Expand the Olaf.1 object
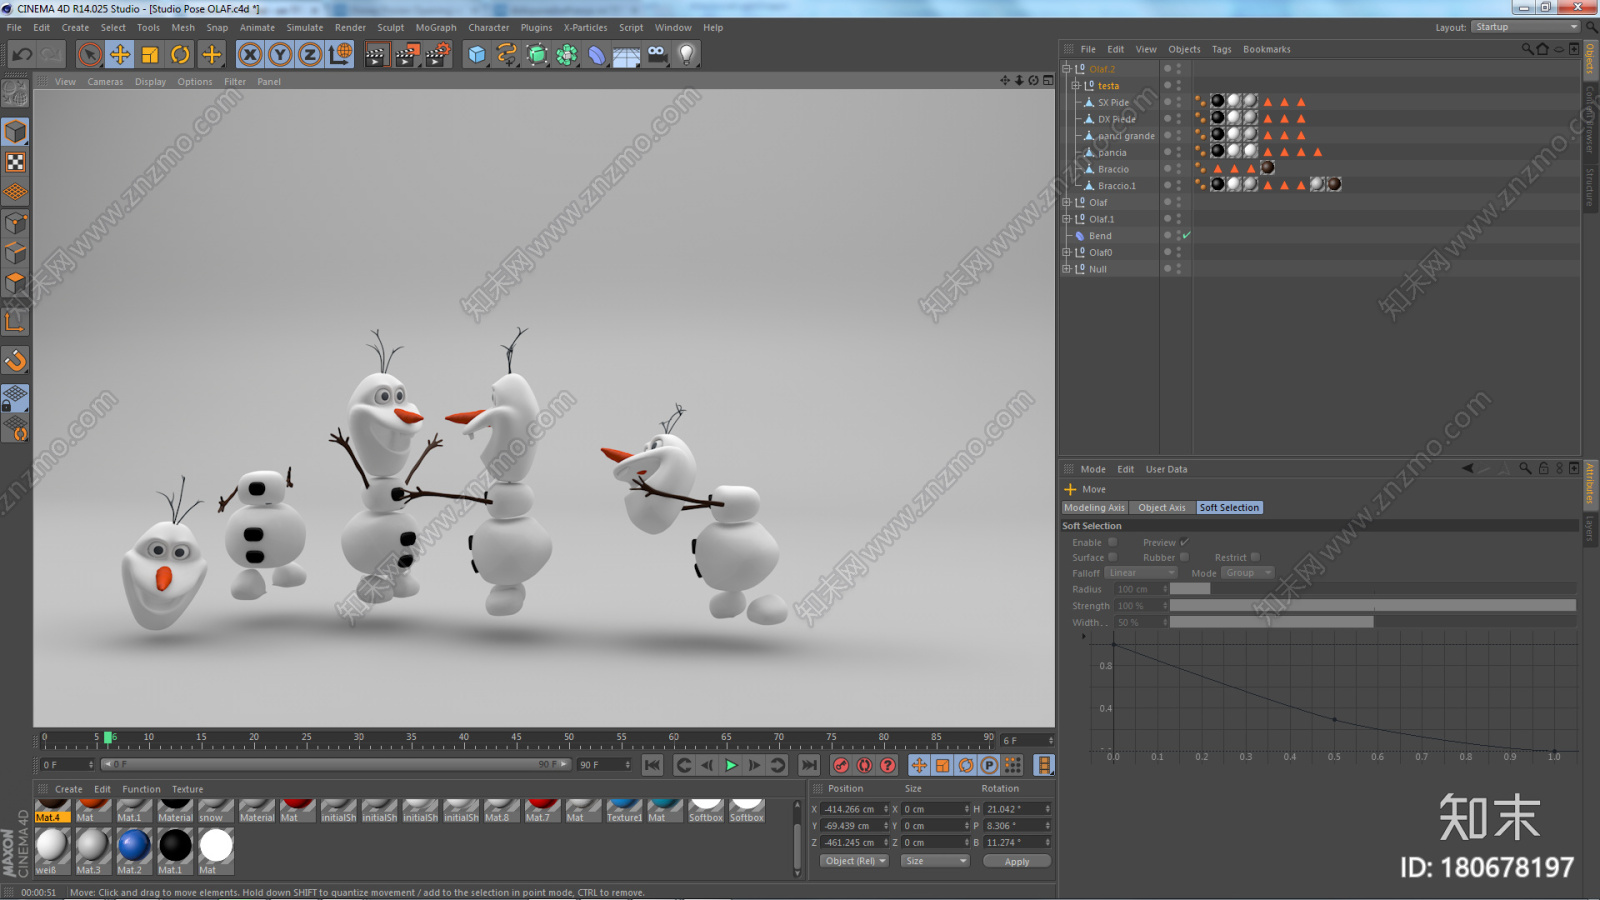The image size is (1600, 900). (1067, 219)
